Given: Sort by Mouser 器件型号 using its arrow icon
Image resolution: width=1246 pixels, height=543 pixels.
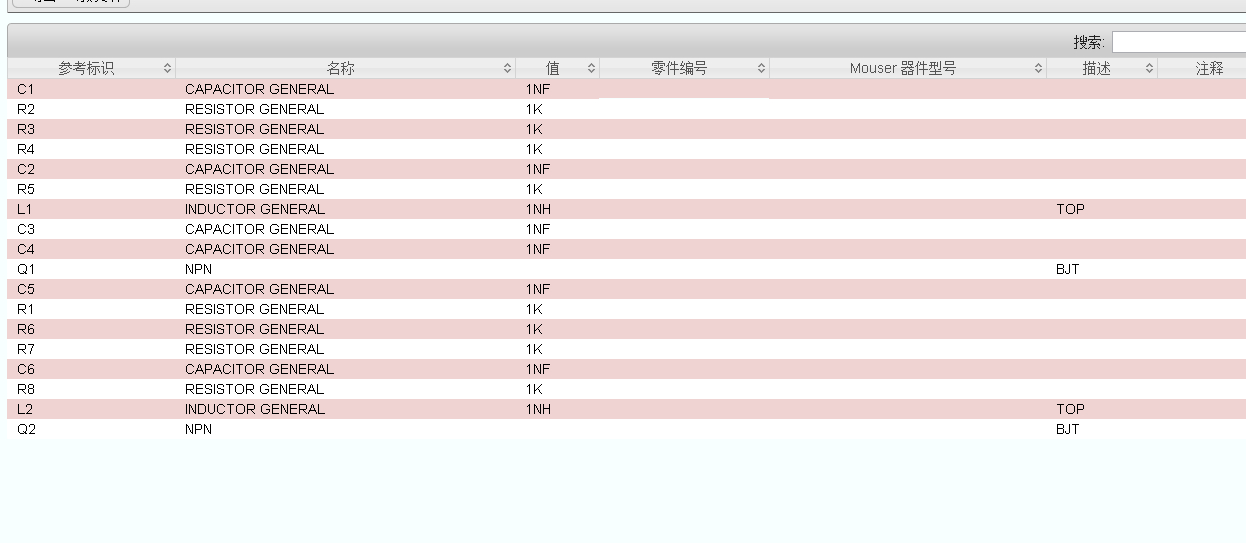Looking at the screenshot, I should coord(1038,69).
